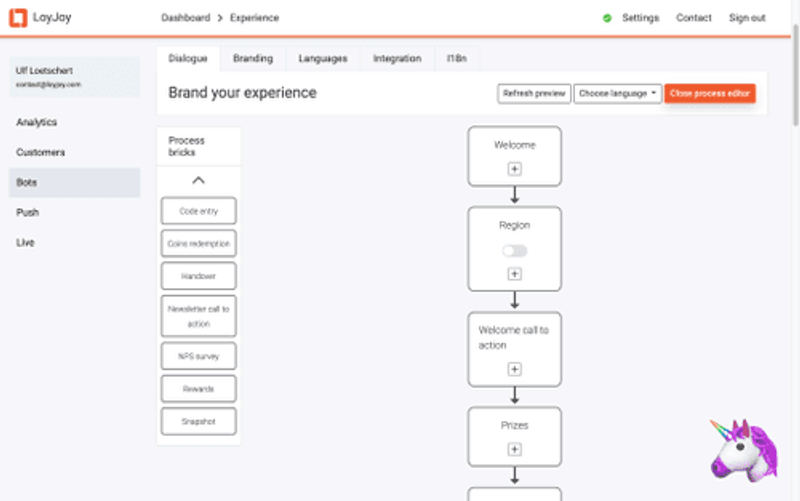Select the Languages tab
The width and height of the screenshot is (800, 501).
(x=323, y=59)
